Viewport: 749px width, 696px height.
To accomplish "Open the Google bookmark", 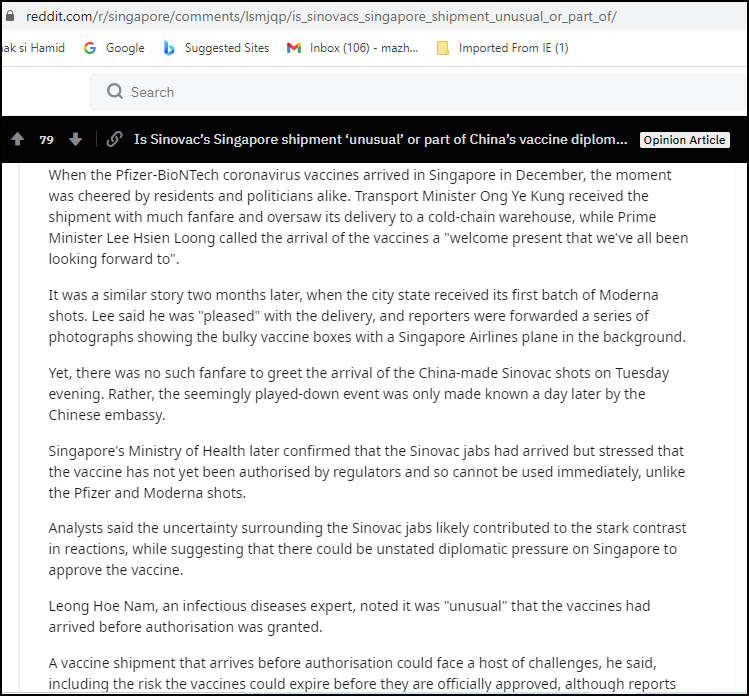I will pos(114,48).
